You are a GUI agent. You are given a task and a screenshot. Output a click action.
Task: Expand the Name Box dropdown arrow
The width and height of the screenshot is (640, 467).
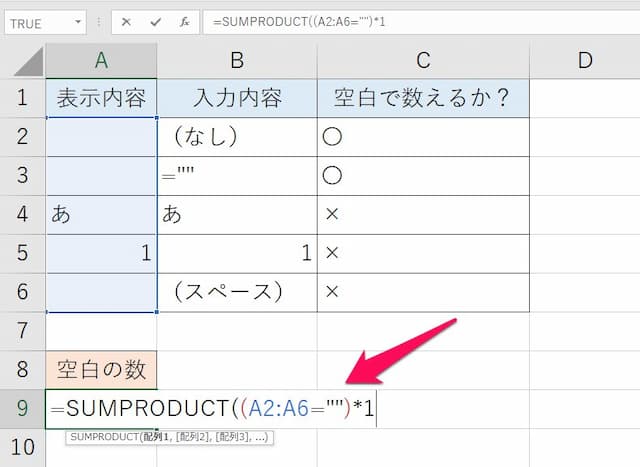click(78, 22)
